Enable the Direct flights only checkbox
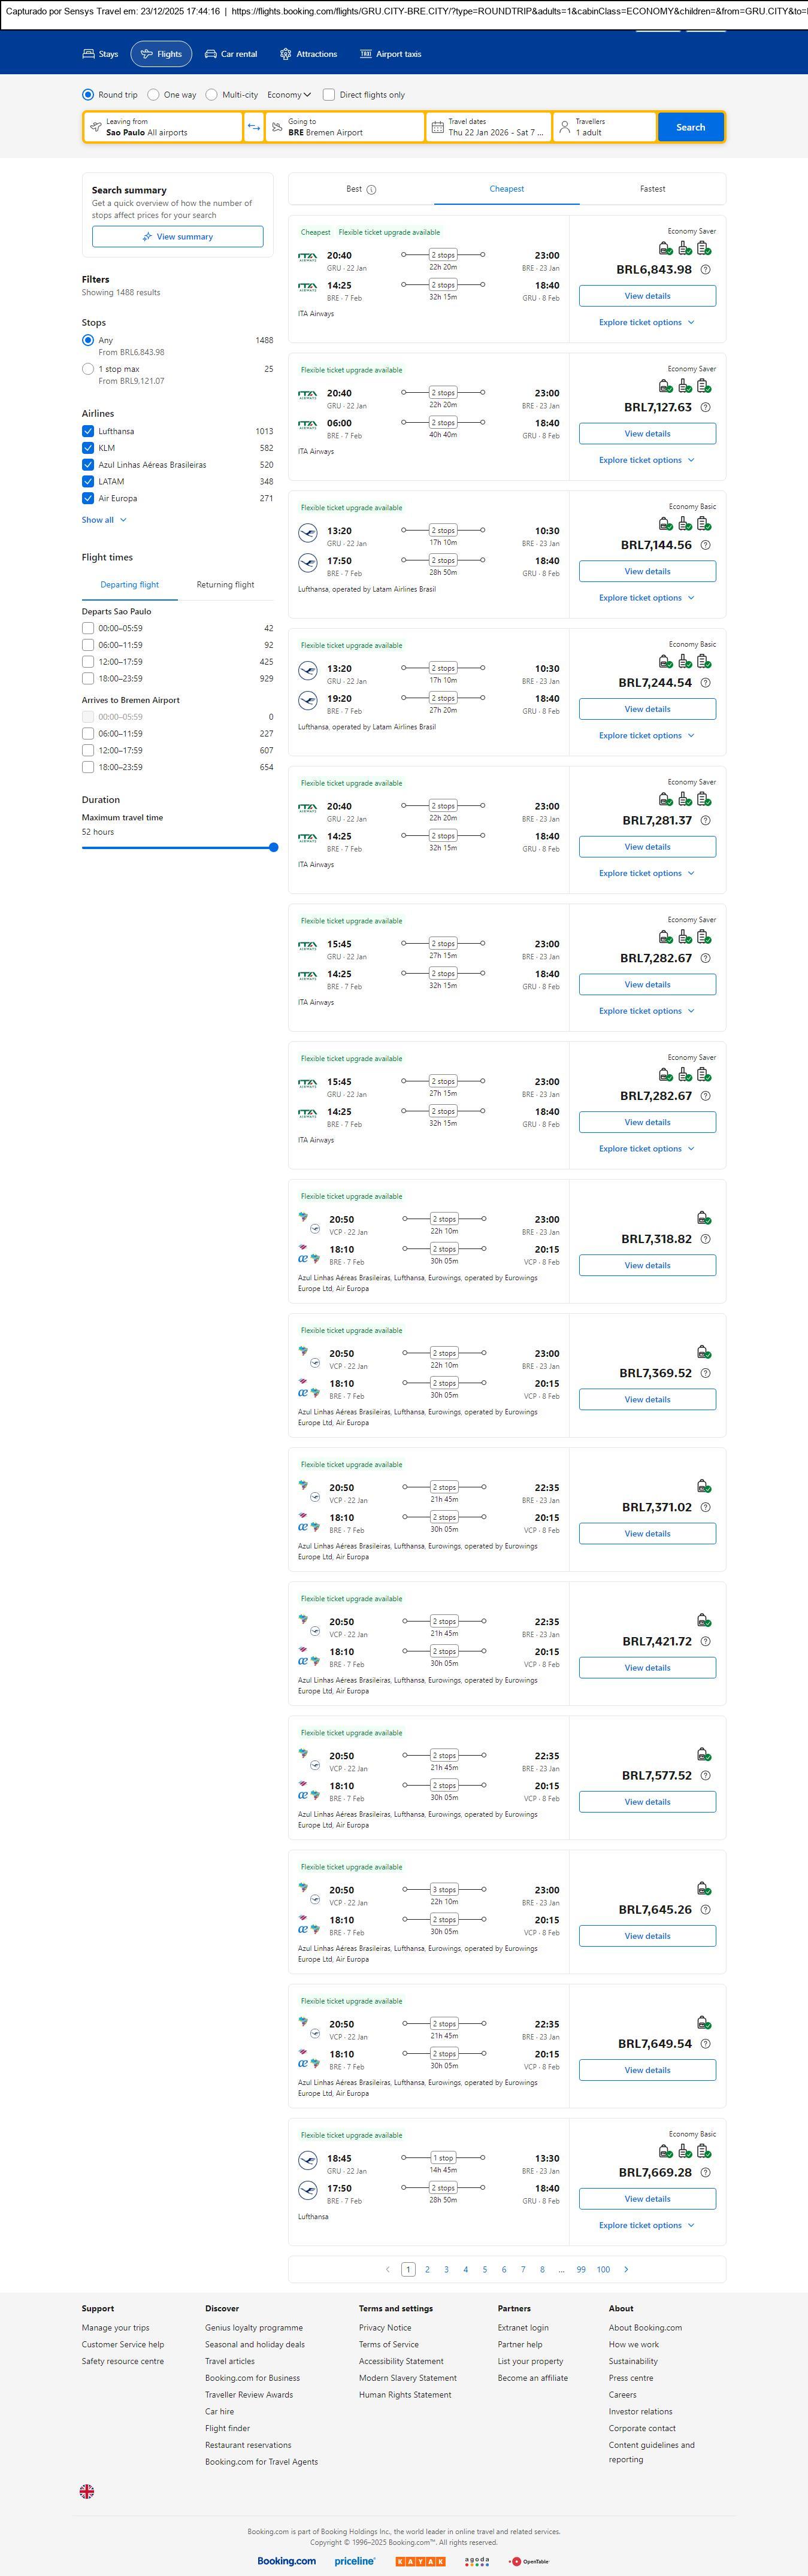The width and height of the screenshot is (808, 2576). pyautogui.click(x=328, y=95)
